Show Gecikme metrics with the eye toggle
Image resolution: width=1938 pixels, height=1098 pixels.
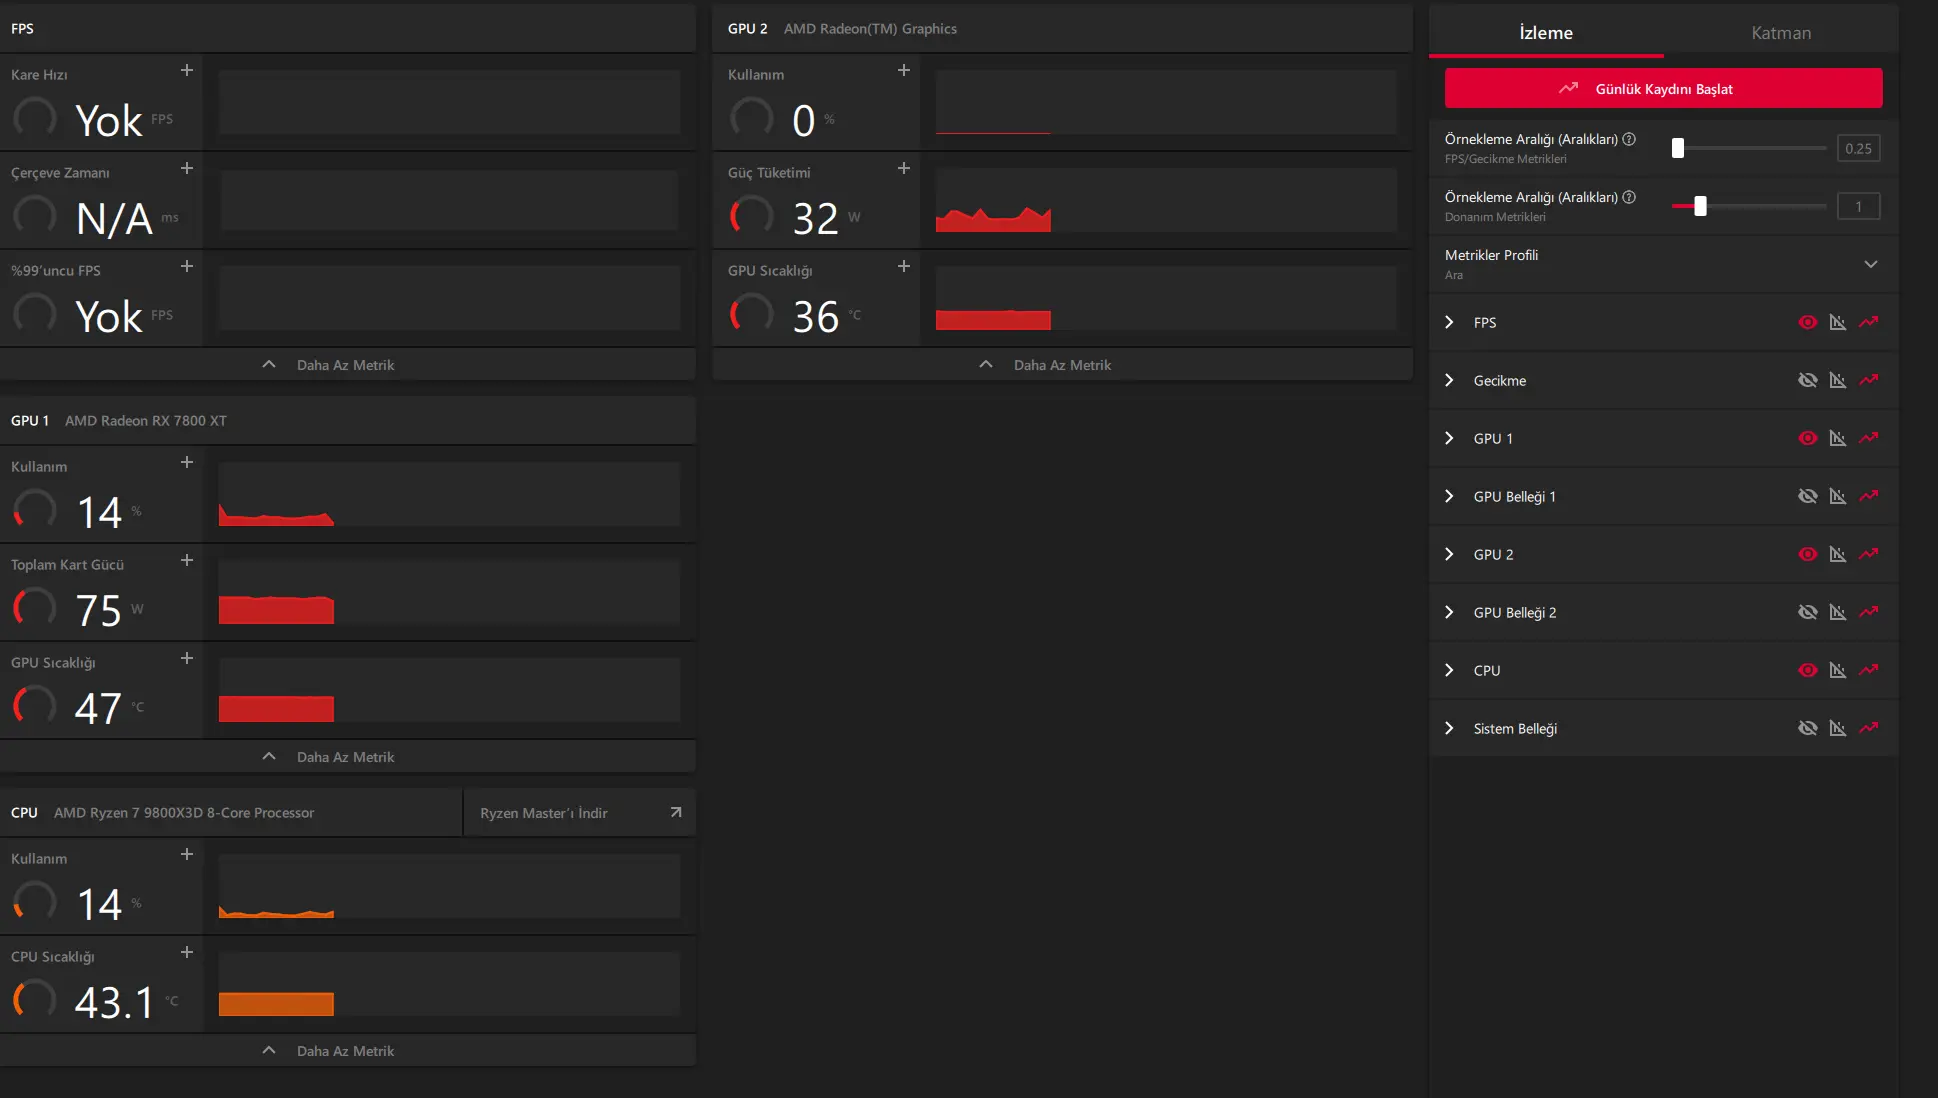pos(1808,380)
